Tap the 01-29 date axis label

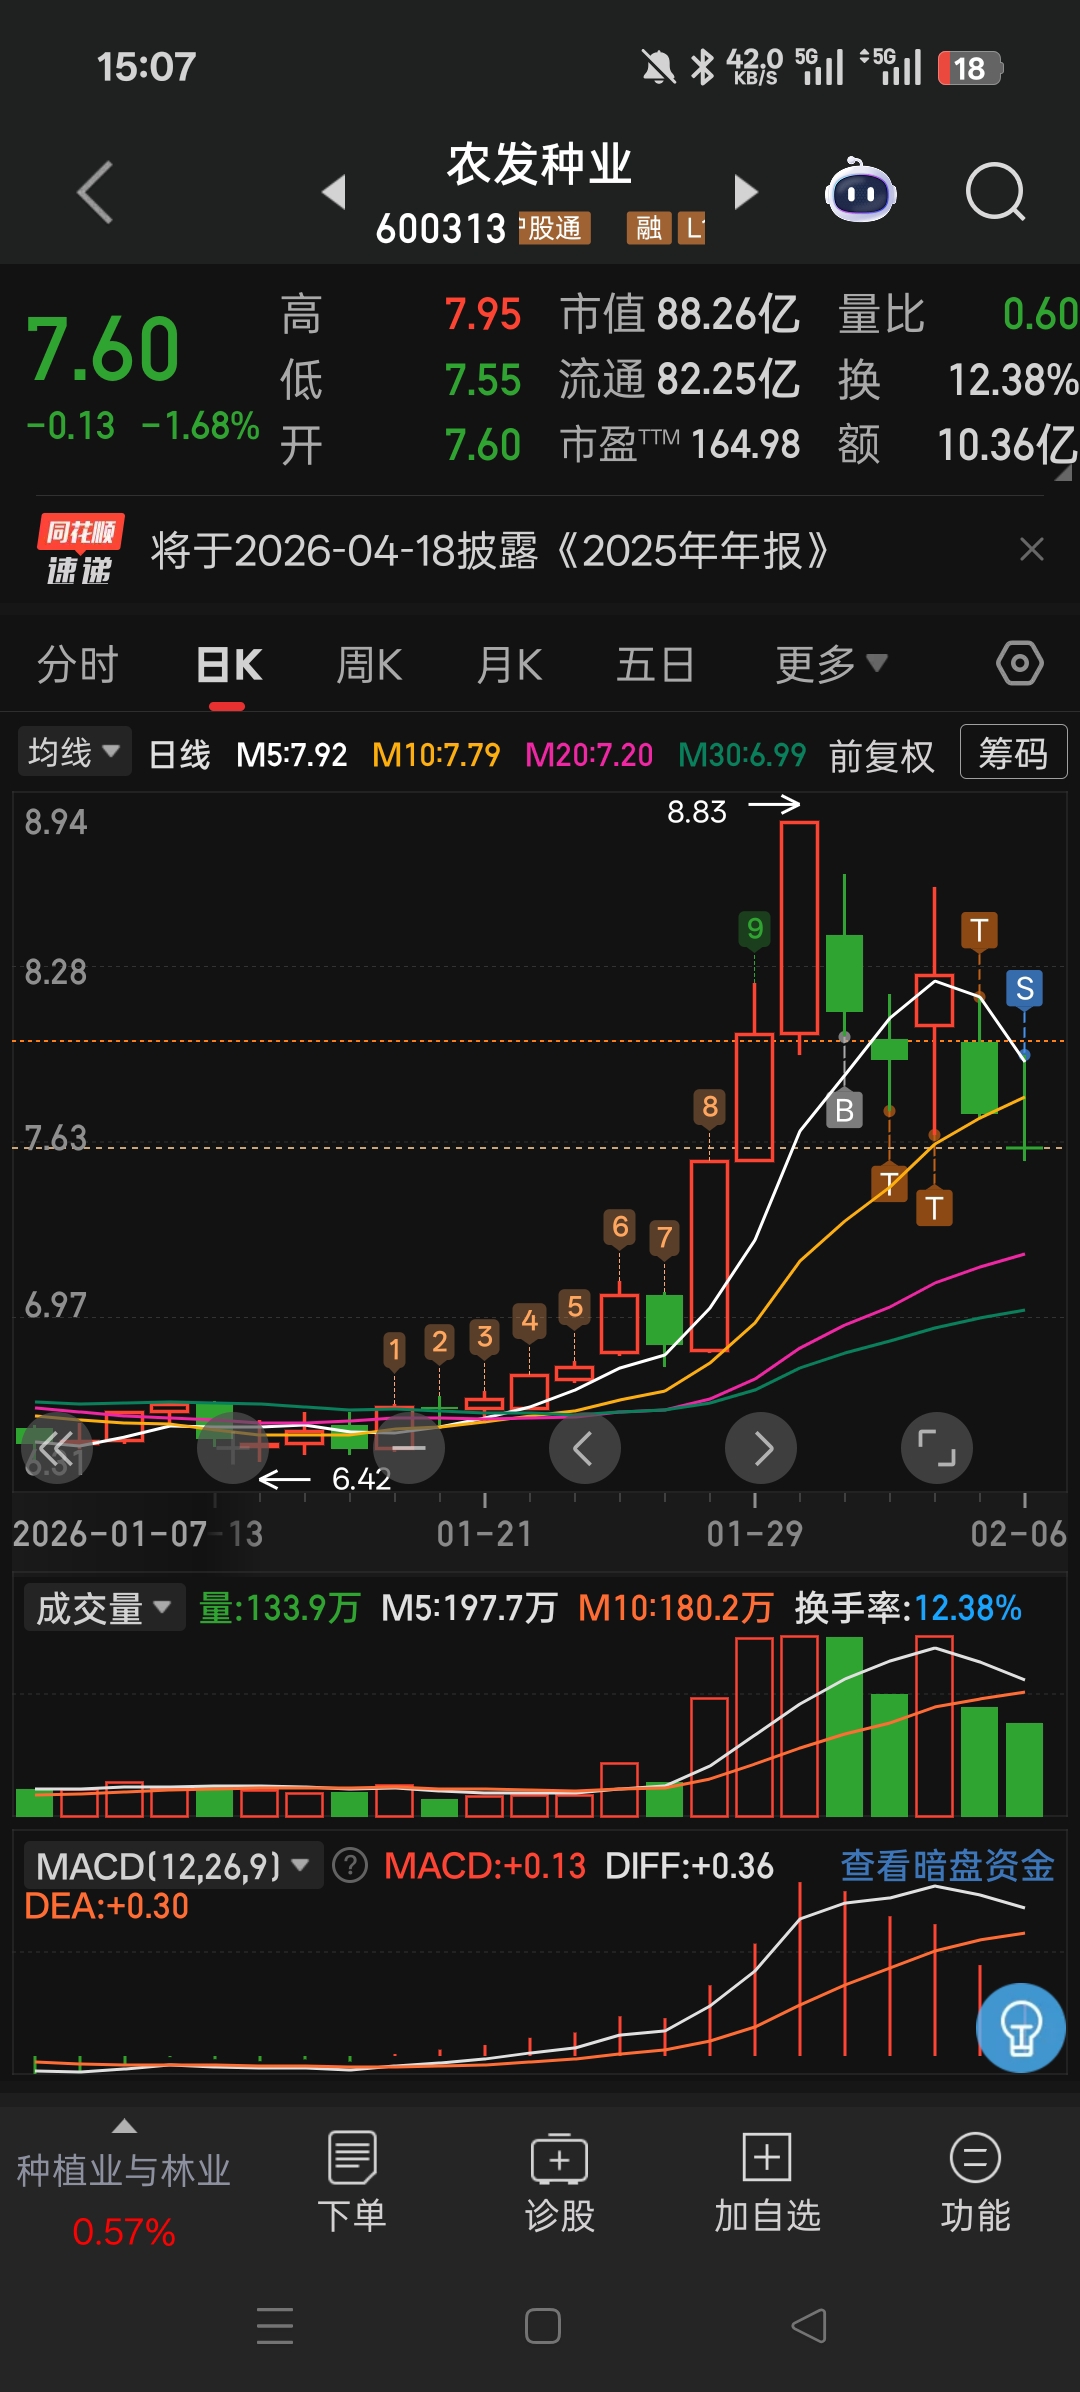tap(755, 1534)
